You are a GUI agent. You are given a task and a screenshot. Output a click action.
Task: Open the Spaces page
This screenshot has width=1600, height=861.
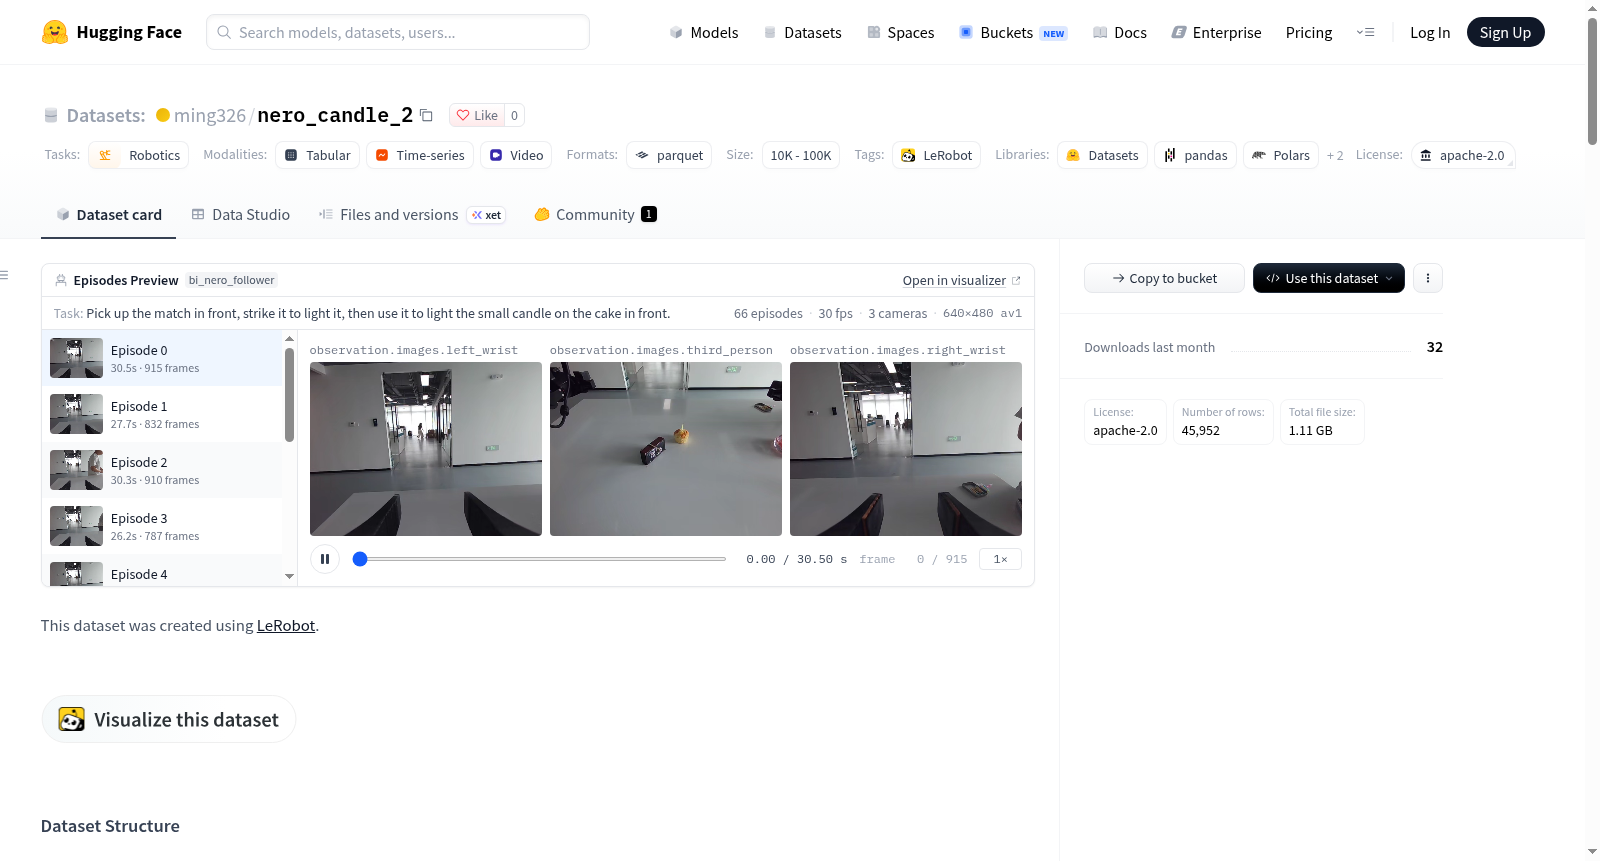(900, 32)
